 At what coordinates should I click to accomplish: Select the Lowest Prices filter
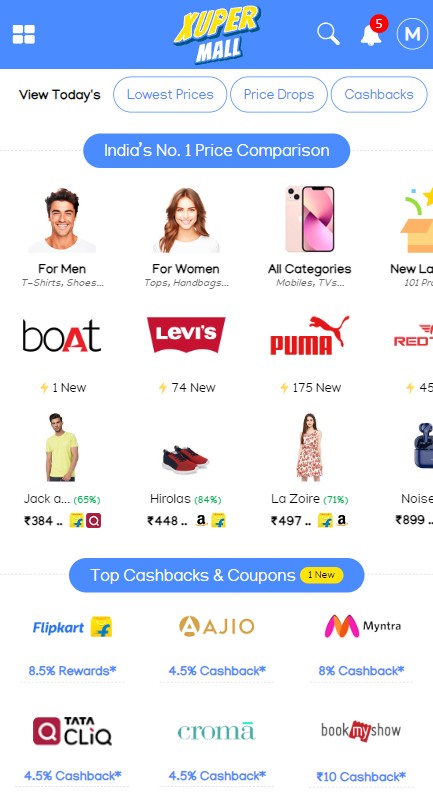coord(170,94)
